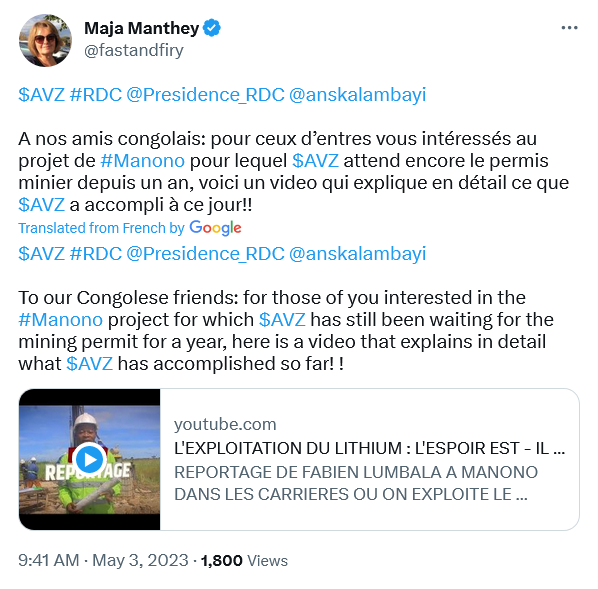
Task: Open @Presidence_RDC mention in original tweet
Action: pyautogui.click(x=205, y=95)
